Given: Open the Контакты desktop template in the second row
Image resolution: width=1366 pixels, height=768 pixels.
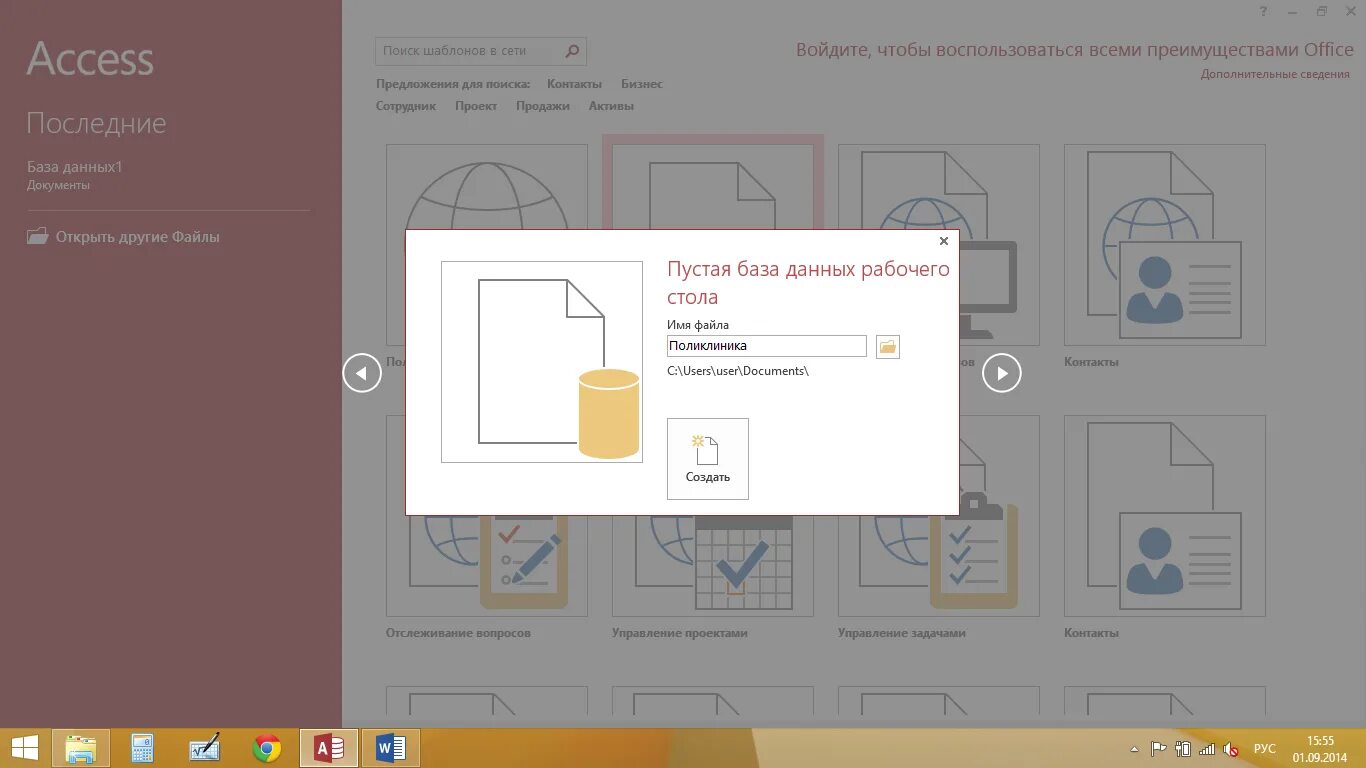Looking at the screenshot, I should 1165,516.
